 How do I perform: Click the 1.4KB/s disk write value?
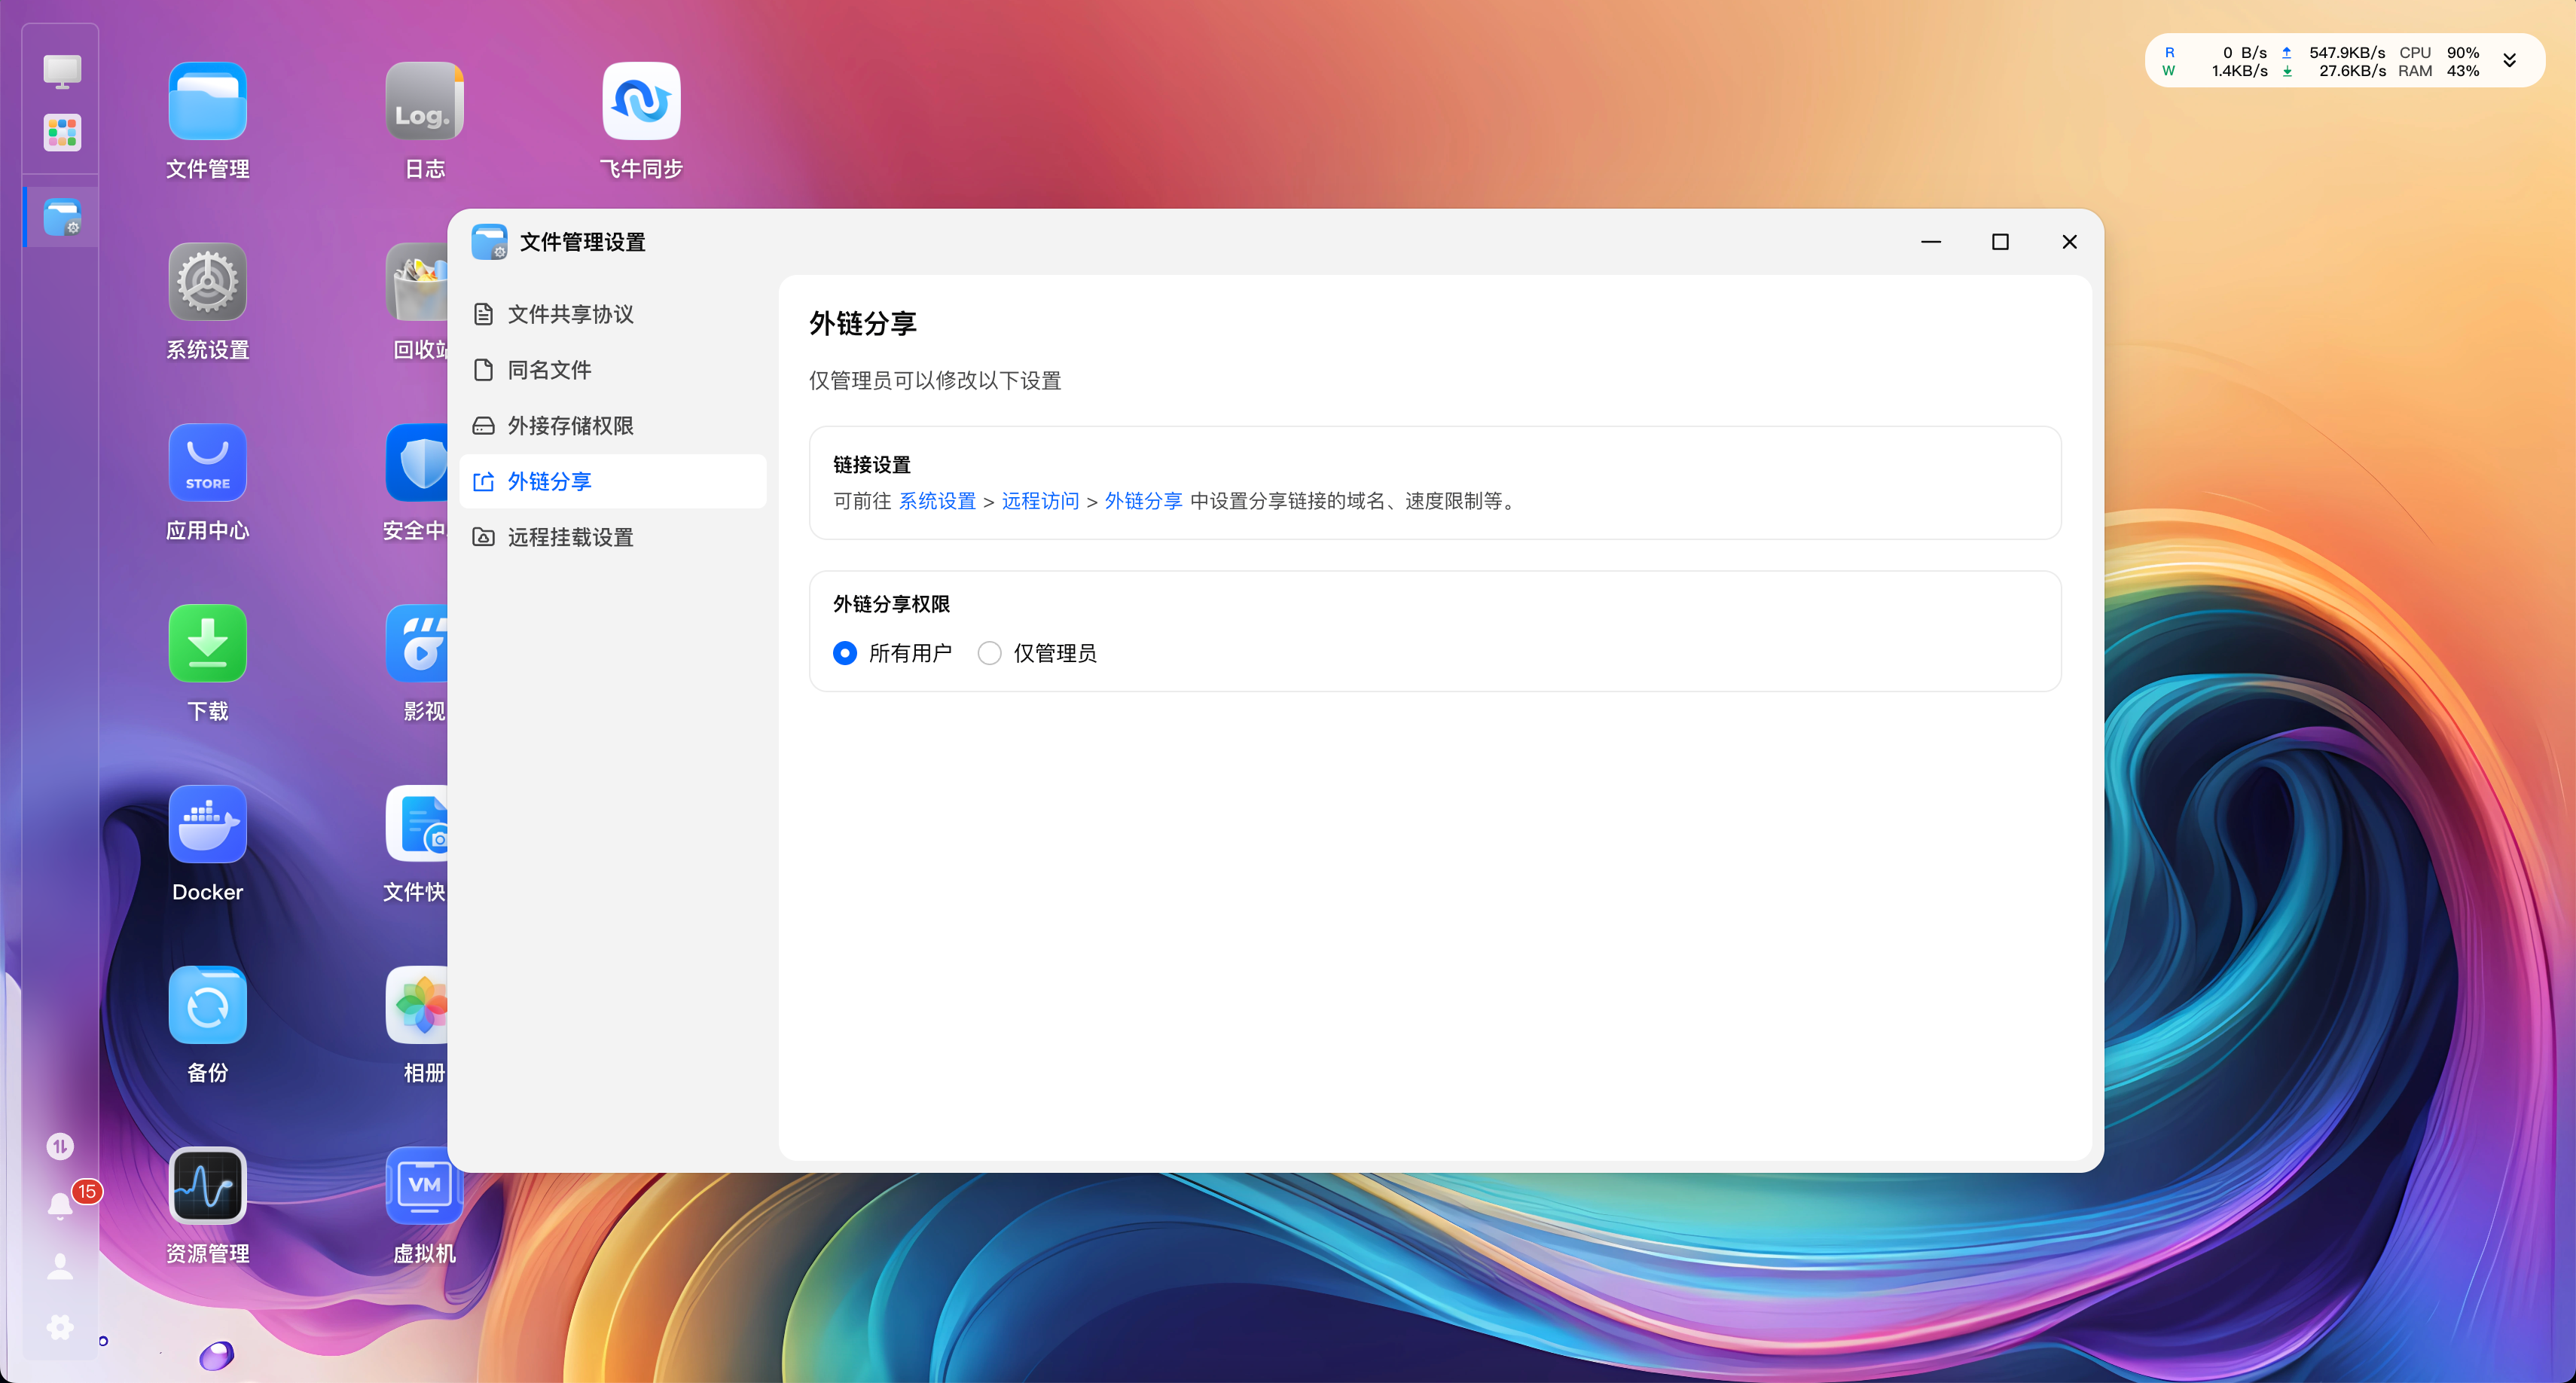(2239, 71)
